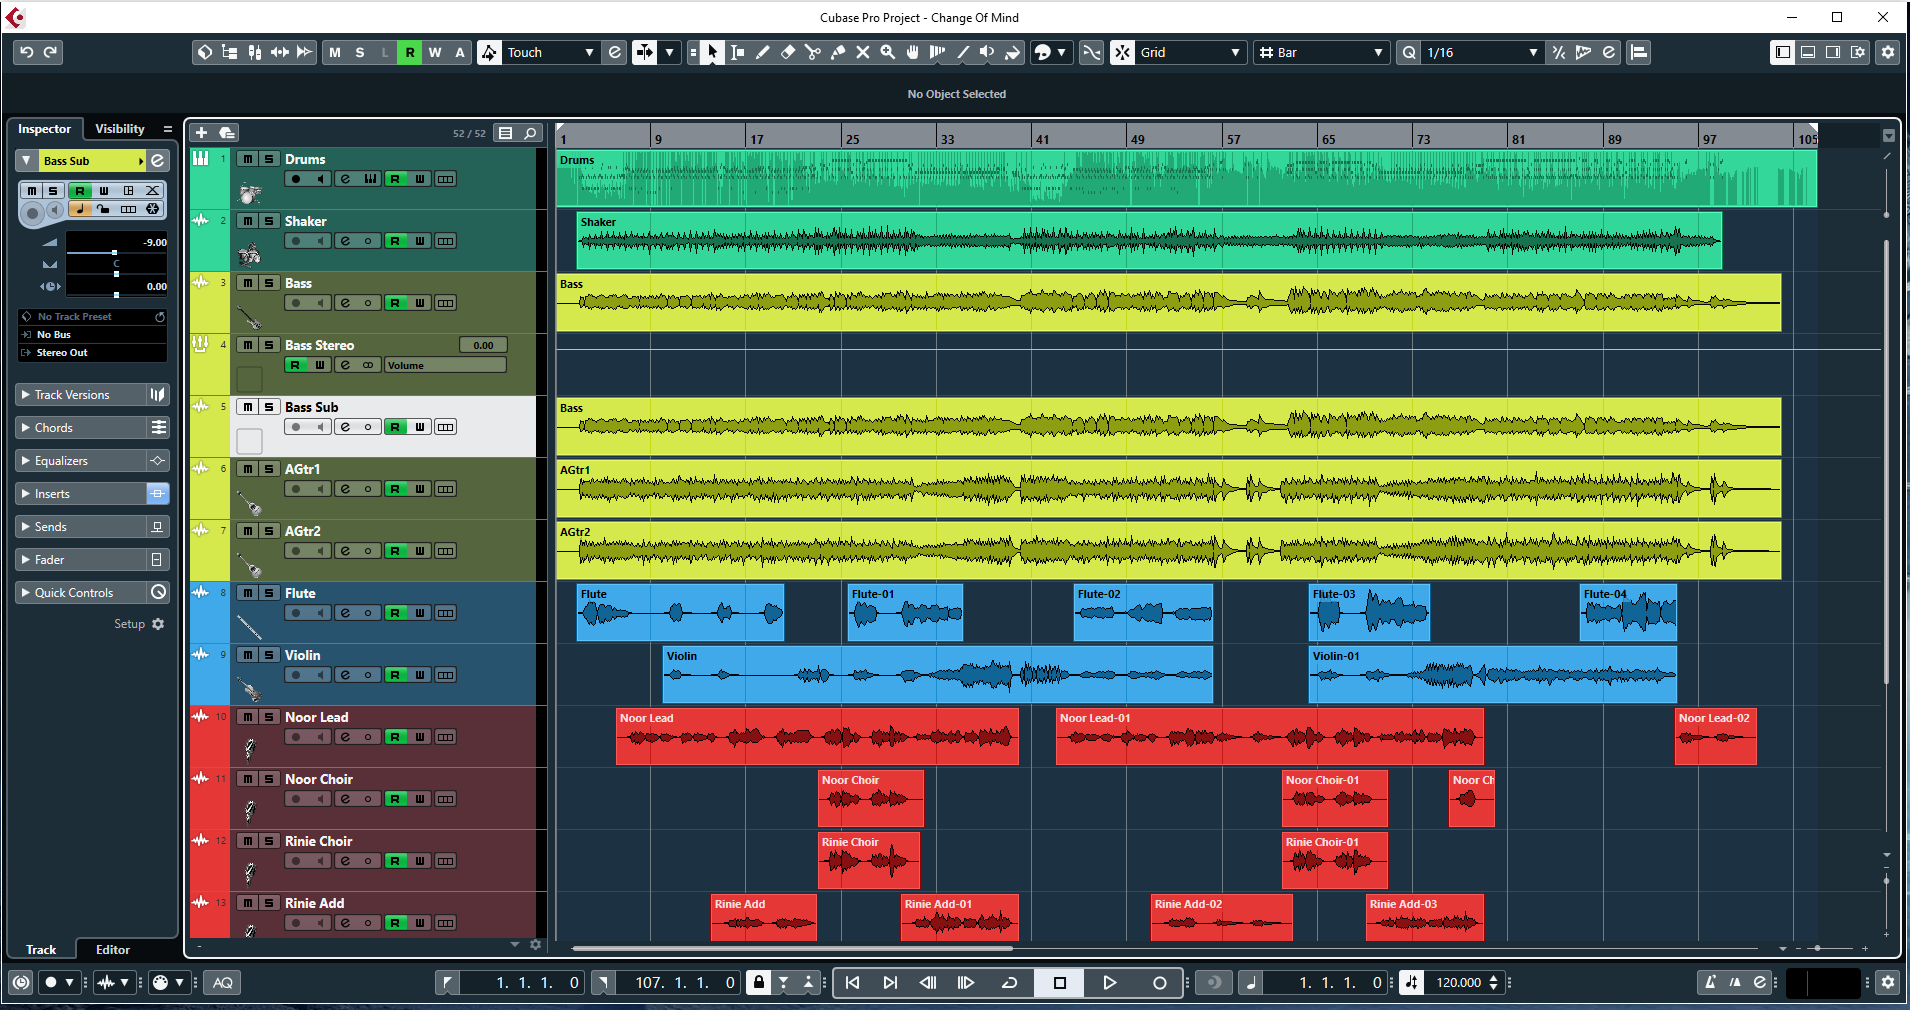Click the Drums track drum kit picture
The height and width of the screenshot is (1010, 1910).
(249, 193)
